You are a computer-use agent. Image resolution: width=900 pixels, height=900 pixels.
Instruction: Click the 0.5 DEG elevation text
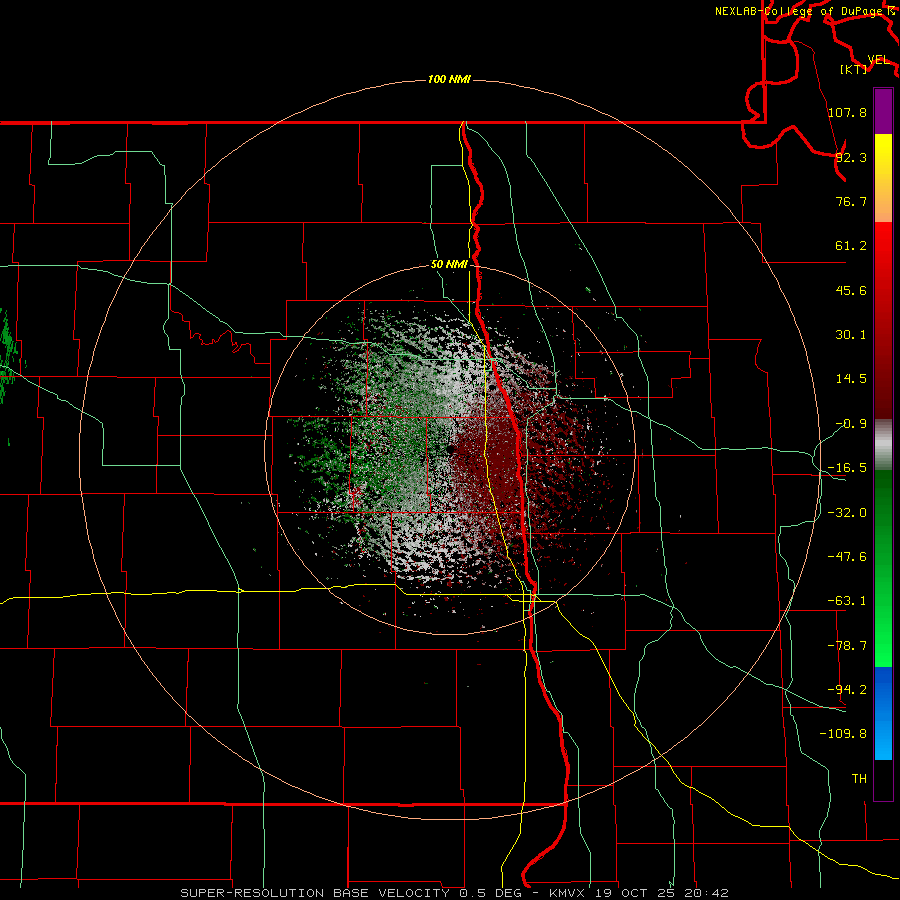(490, 893)
